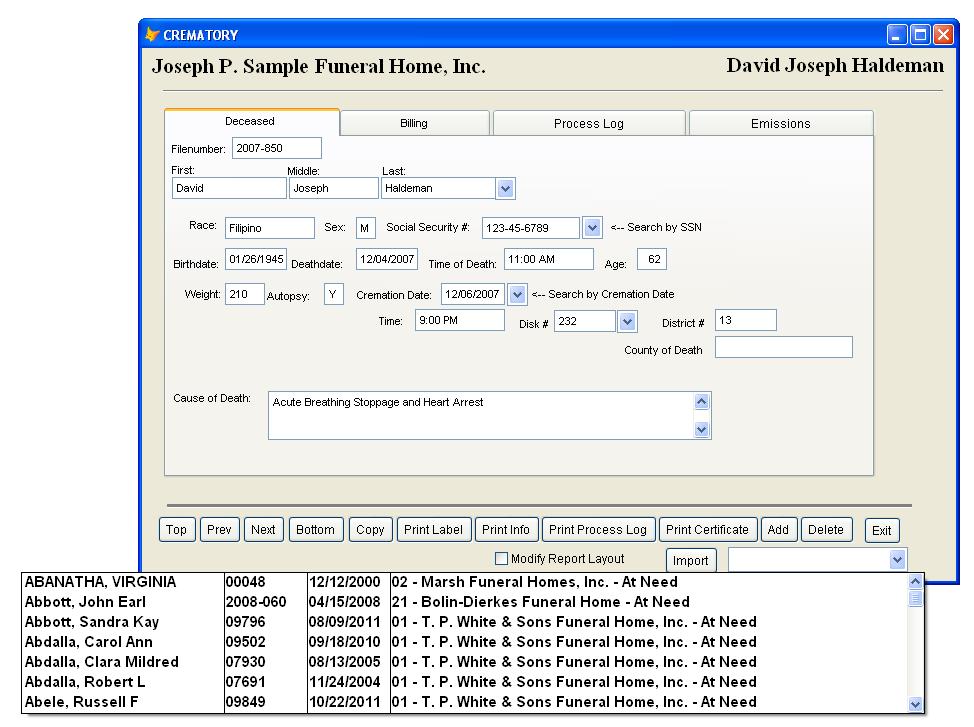Click the Age field

[x=652, y=259]
